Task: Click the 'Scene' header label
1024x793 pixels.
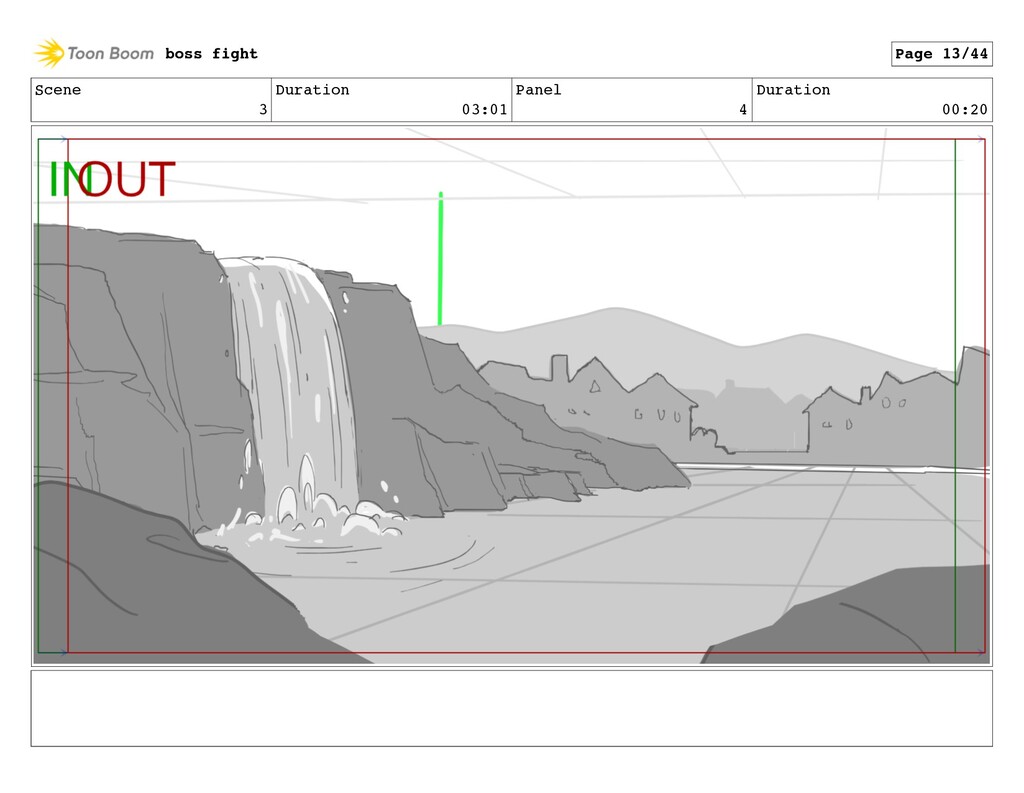Action: [58, 89]
